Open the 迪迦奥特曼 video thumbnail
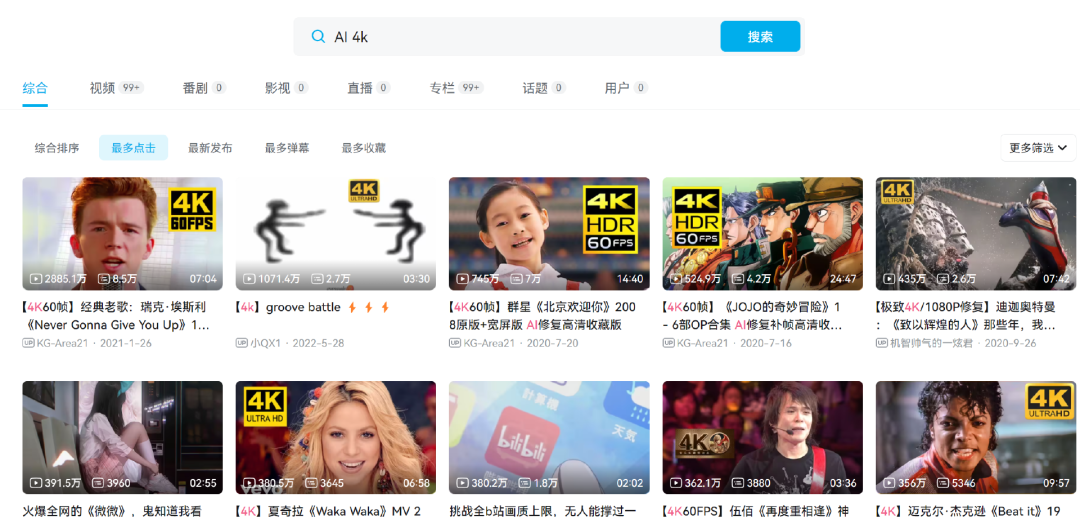 [976, 233]
